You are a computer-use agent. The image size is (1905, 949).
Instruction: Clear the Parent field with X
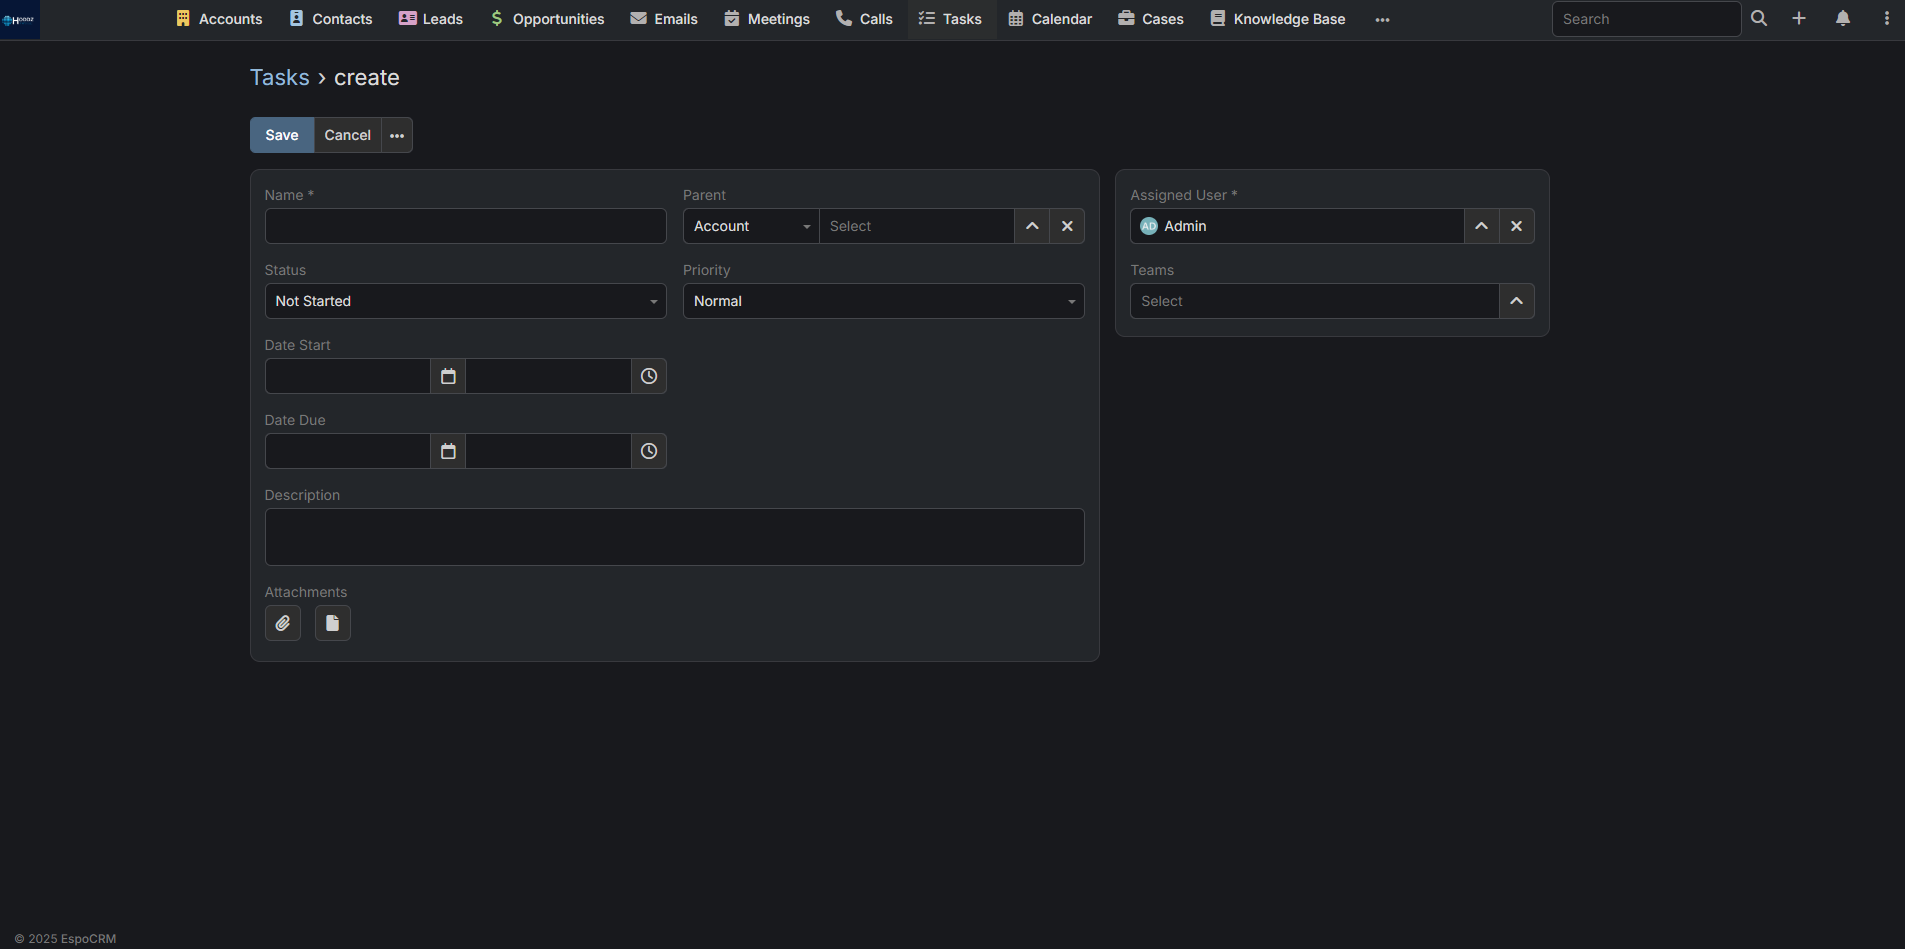(1067, 226)
